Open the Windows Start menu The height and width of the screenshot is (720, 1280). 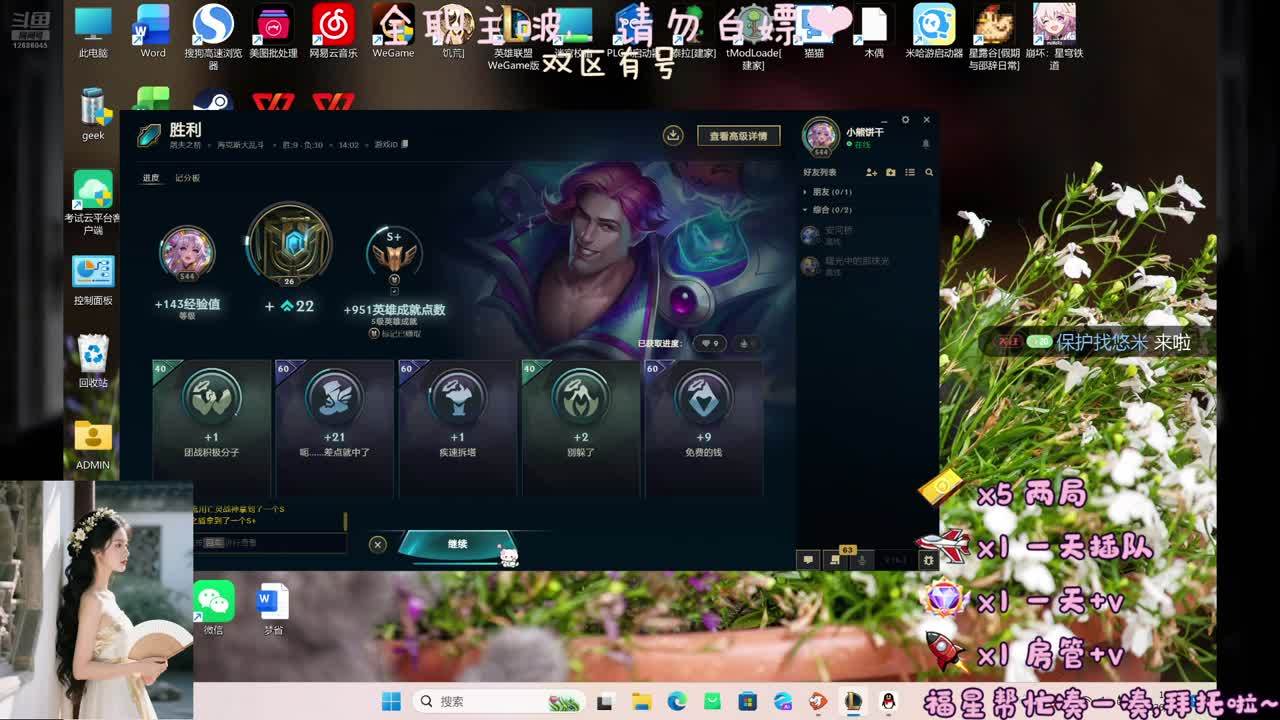coord(391,701)
